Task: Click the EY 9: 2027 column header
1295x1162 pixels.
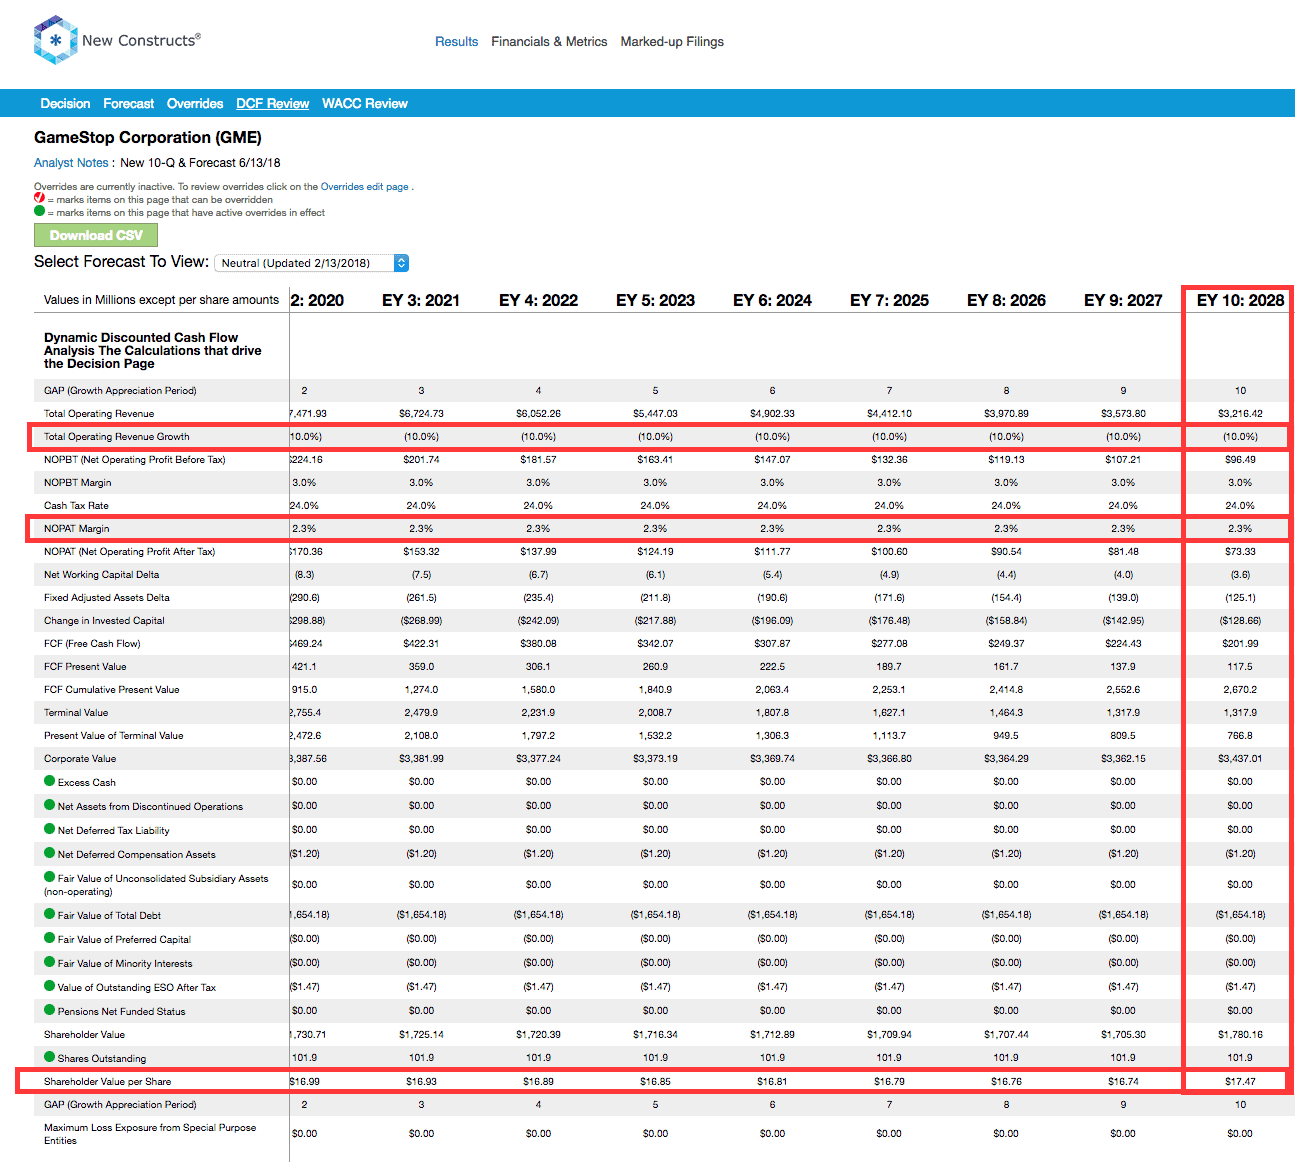Action: [x=1123, y=300]
